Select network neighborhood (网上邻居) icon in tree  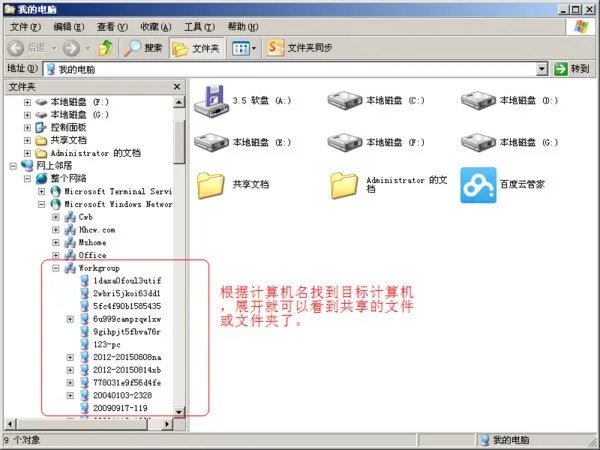27,166
